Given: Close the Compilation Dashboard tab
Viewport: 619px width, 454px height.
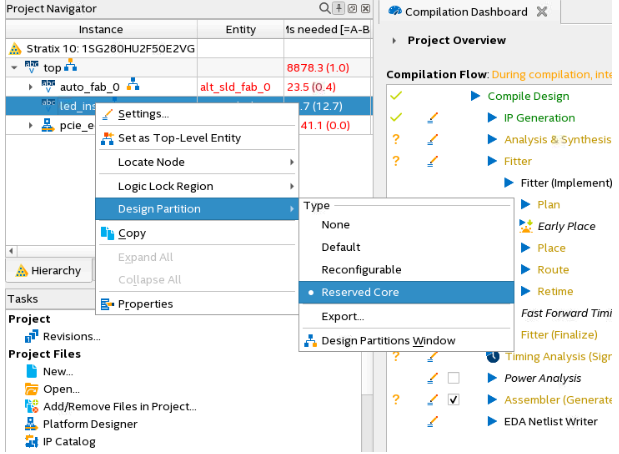Looking at the screenshot, I should (x=542, y=12).
